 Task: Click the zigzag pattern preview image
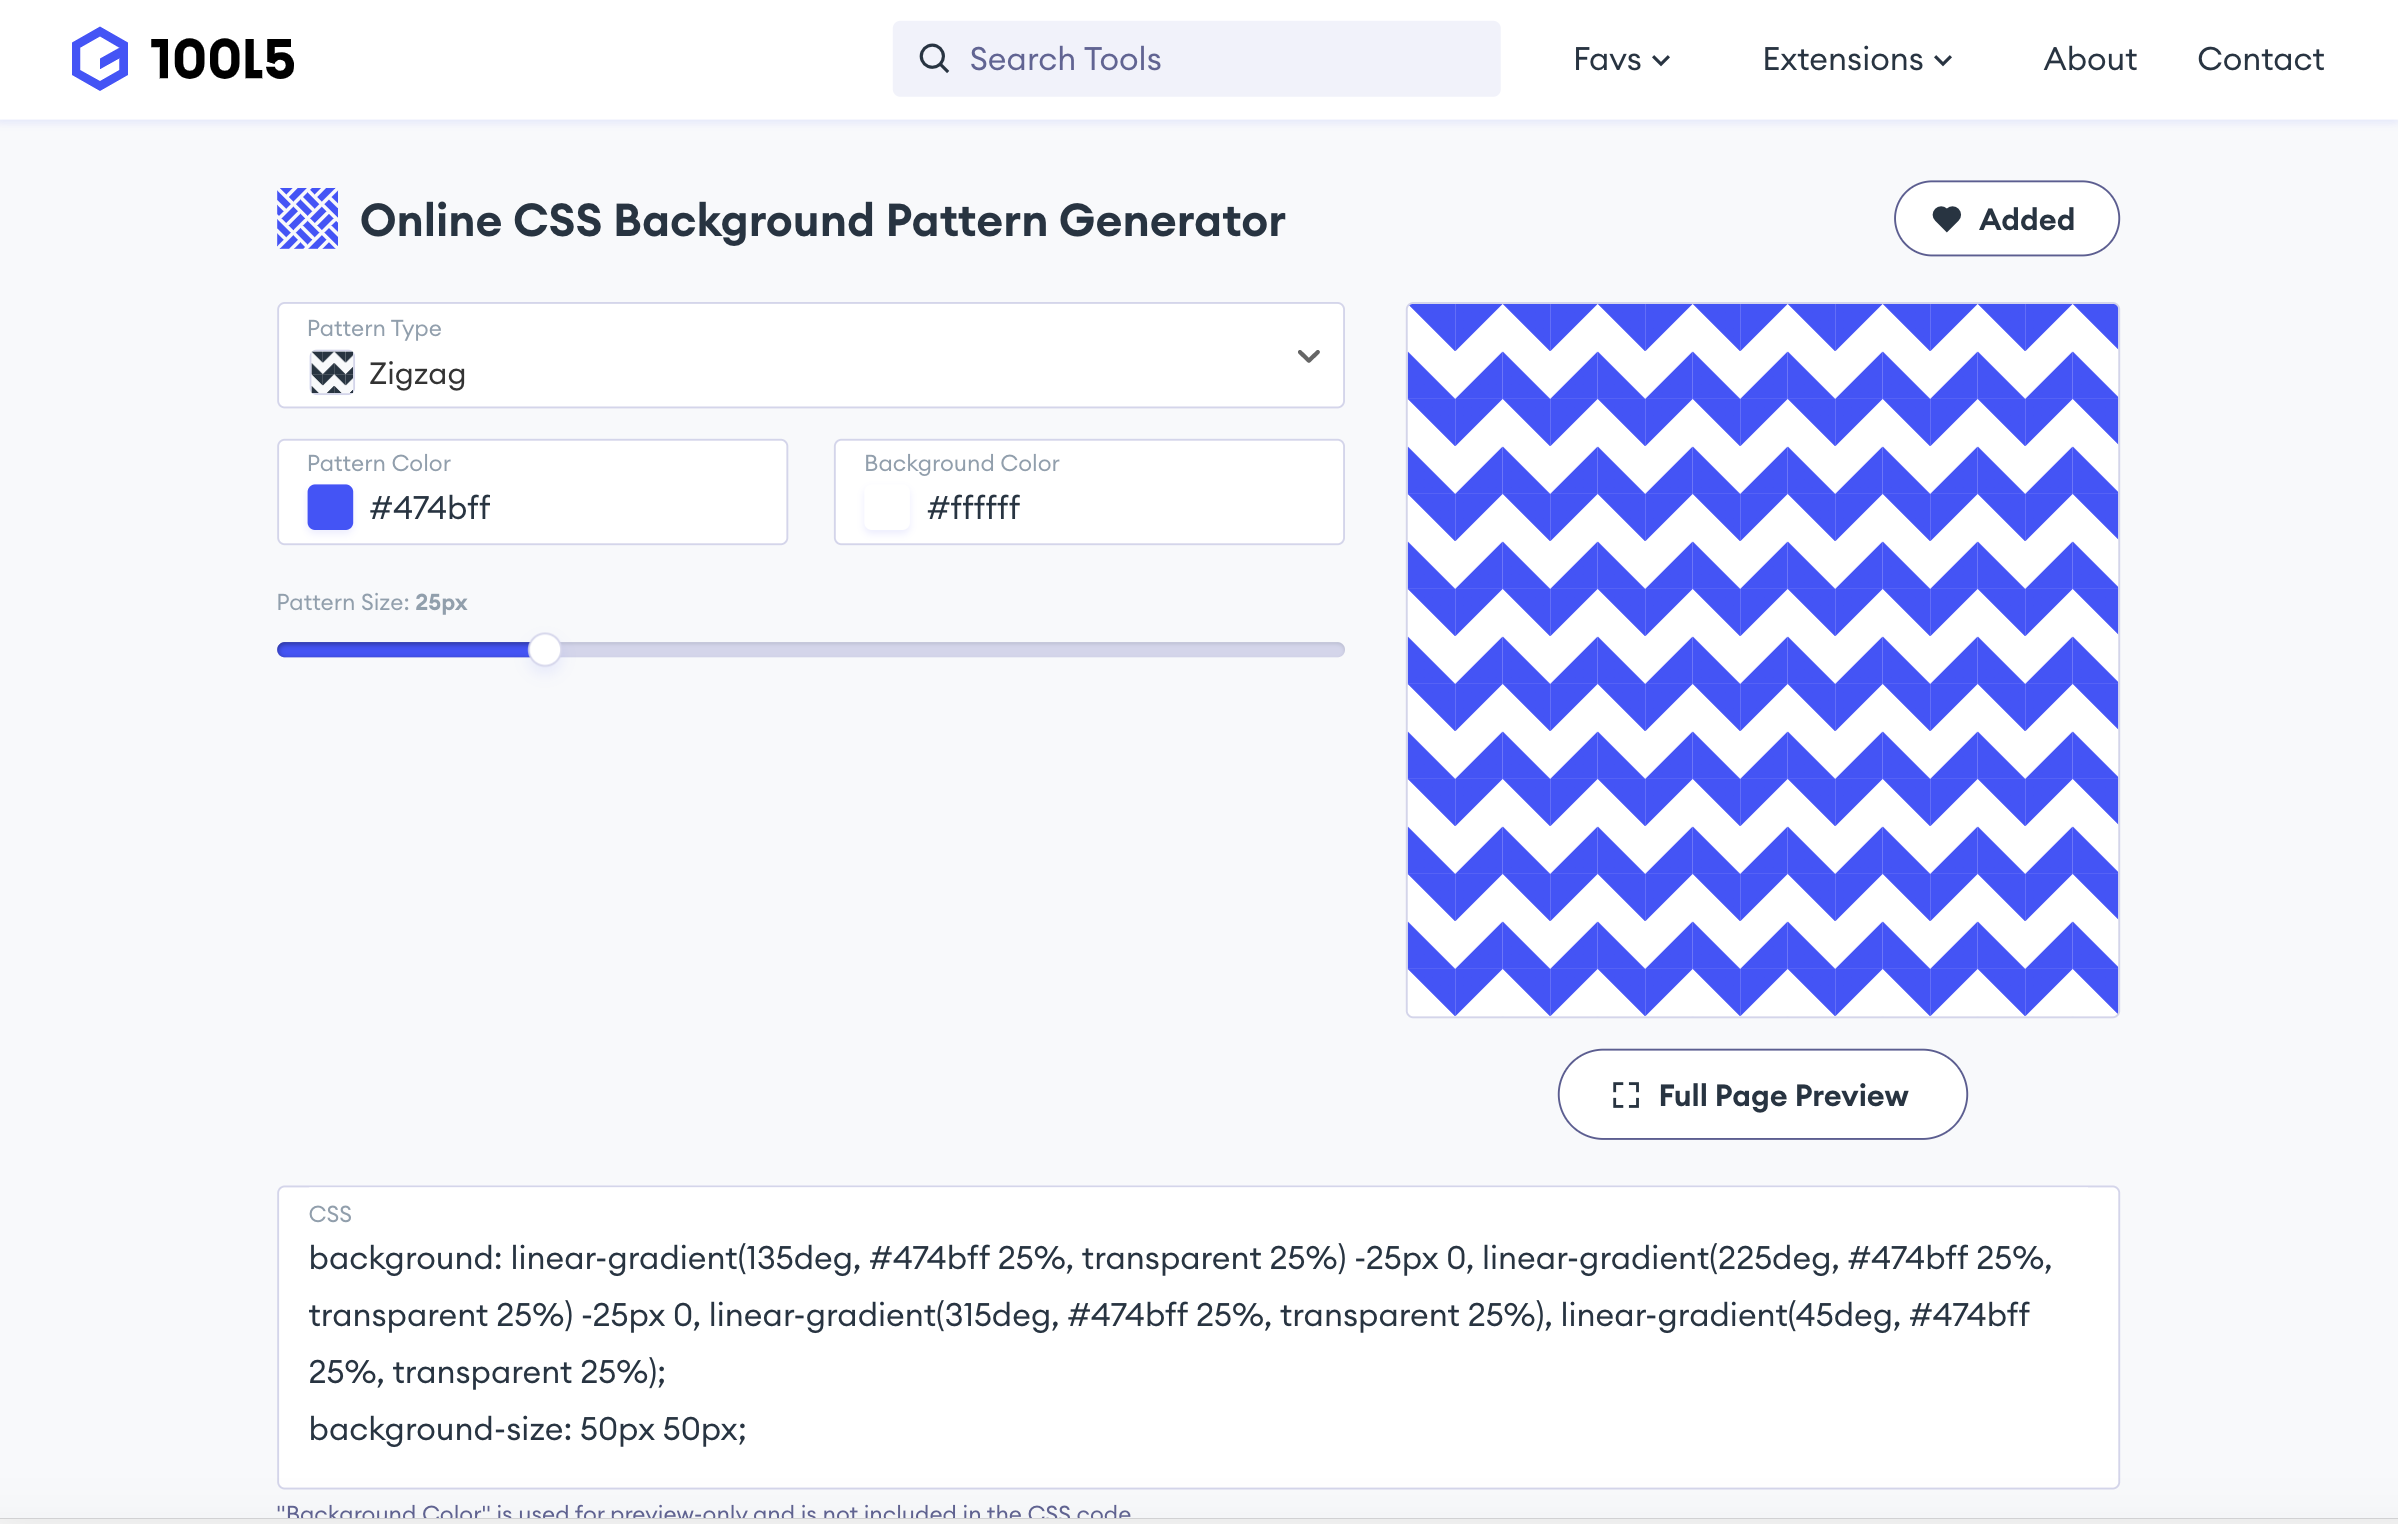coord(1762,660)
